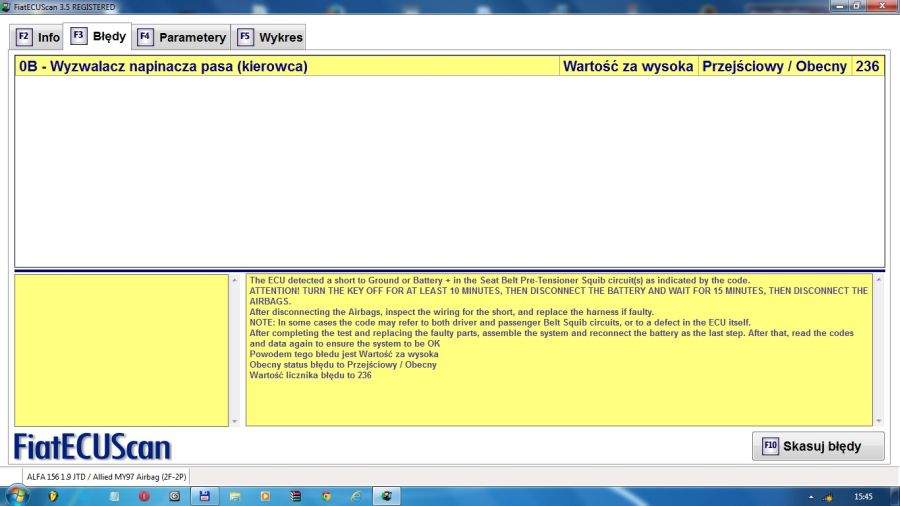Minimize the FiatECUScan window
The width and height of the screenshot is (900, 506).
(x=840, y=6)
